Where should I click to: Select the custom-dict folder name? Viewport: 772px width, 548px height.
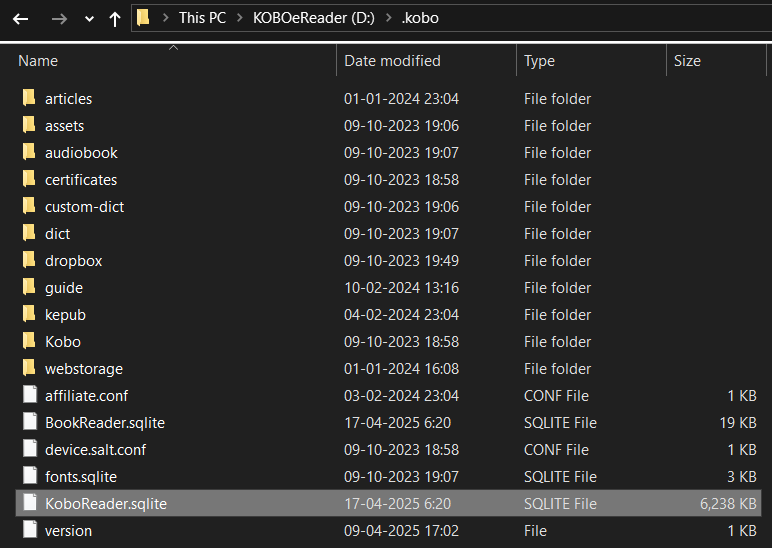(x=84, y=207)
